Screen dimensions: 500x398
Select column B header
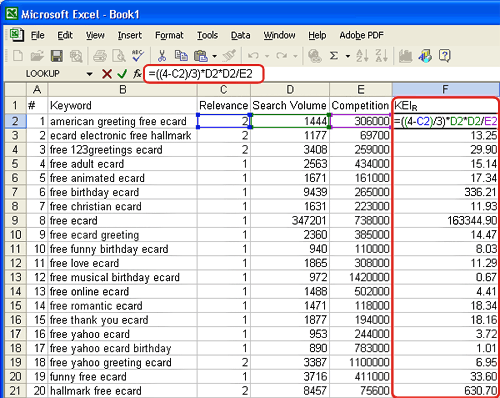point(123,90)
